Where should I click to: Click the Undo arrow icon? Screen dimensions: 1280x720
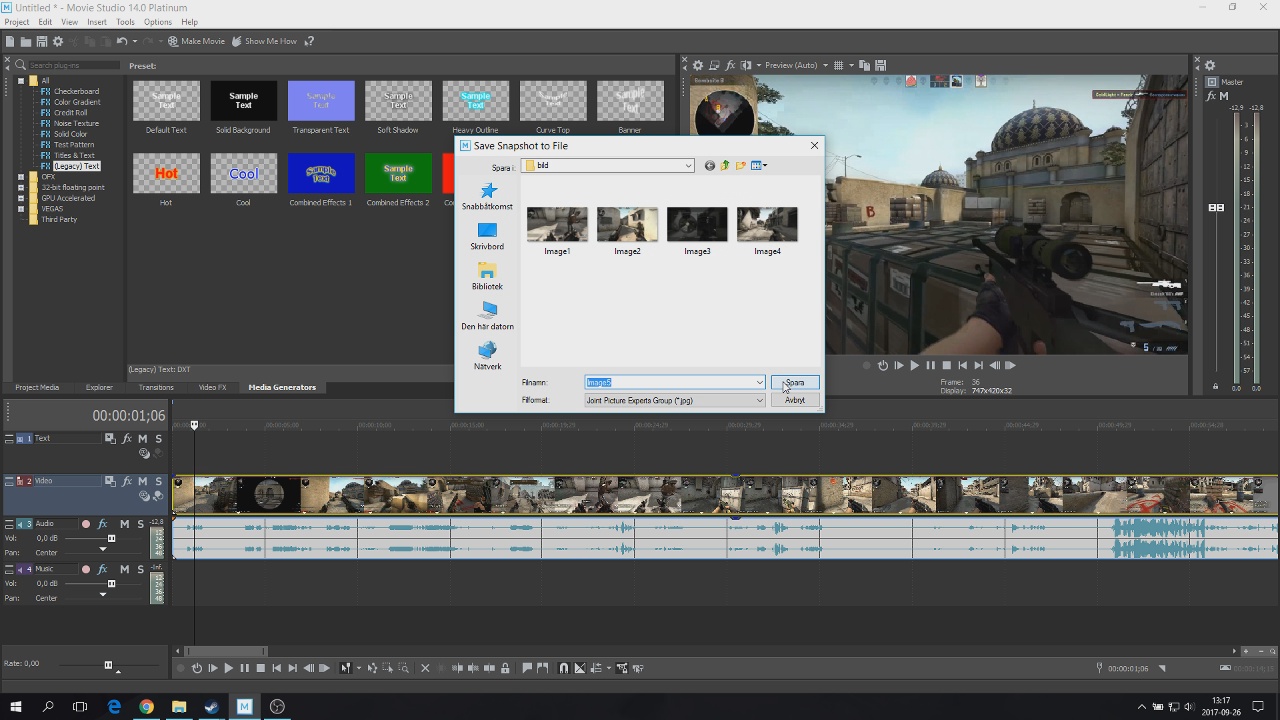pyautogui.click(x=121, y=41)
